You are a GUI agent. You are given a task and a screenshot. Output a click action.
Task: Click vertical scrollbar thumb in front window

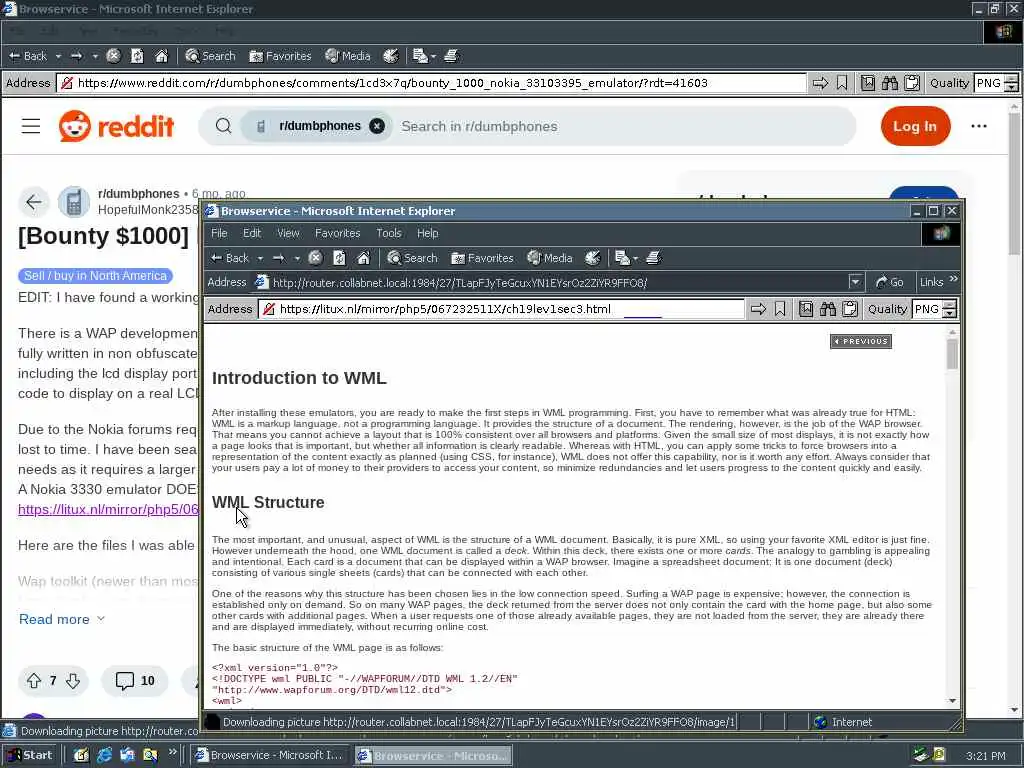point(952,354)
